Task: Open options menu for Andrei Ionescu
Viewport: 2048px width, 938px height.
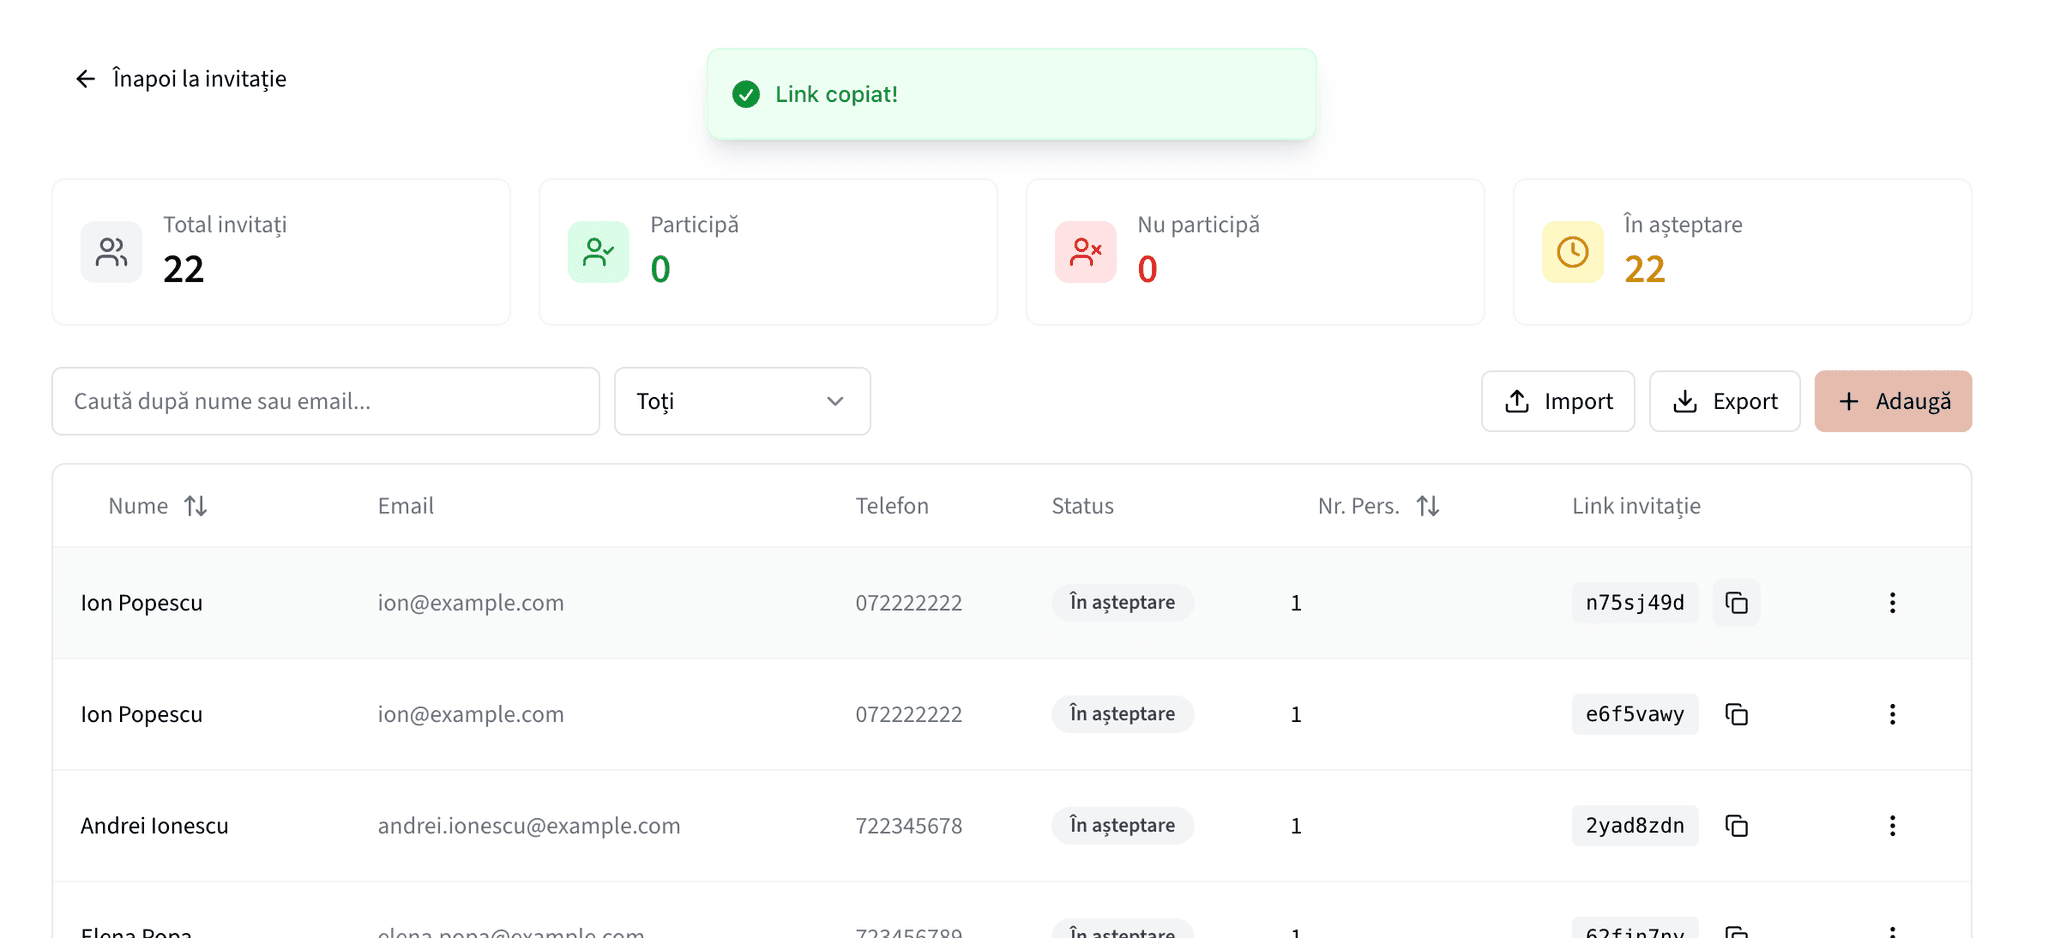Action: click(x=1892, y=826)
